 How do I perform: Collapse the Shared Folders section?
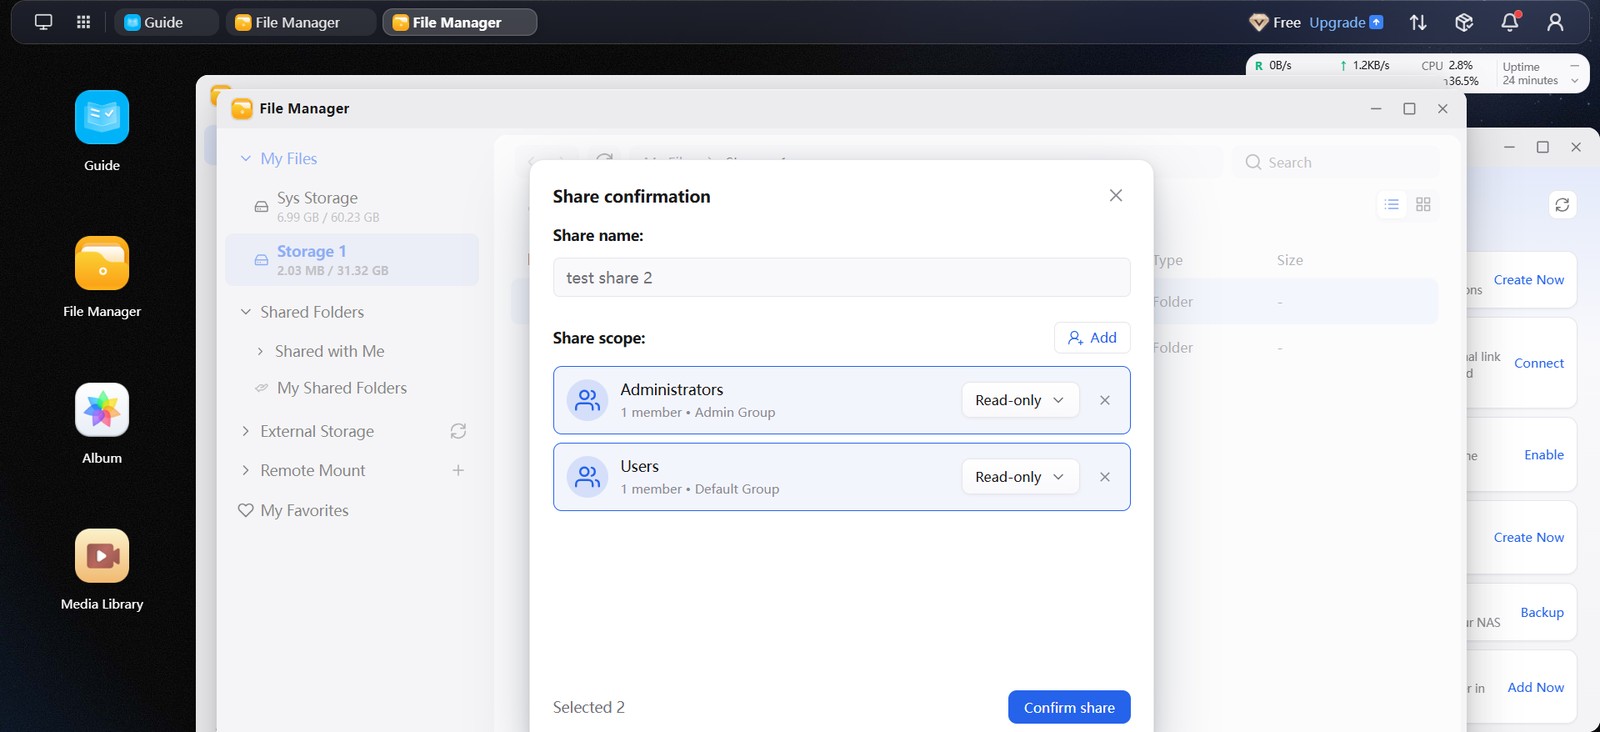tap(246, 312)
